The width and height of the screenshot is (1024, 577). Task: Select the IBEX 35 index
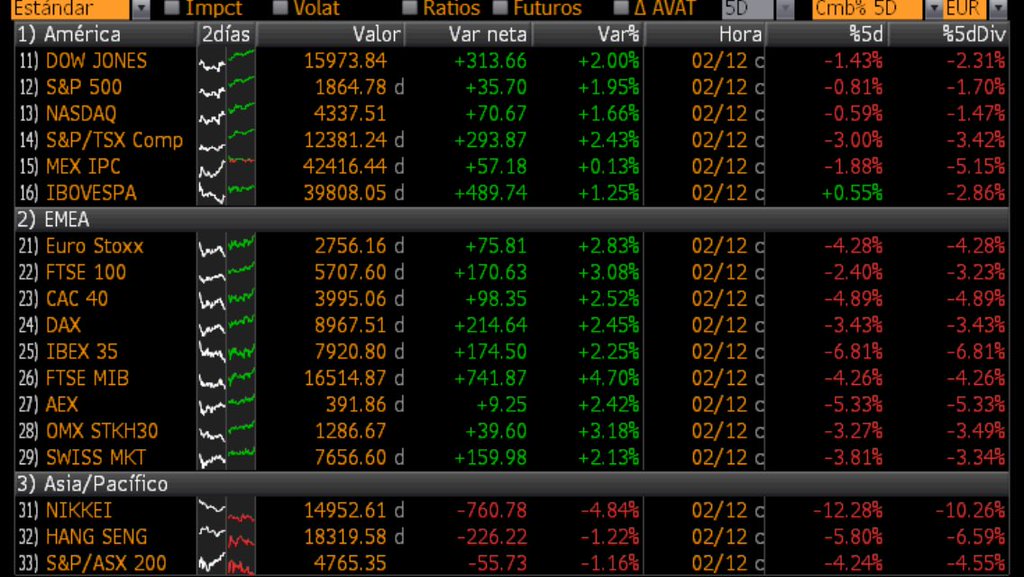tap(82, 352)
